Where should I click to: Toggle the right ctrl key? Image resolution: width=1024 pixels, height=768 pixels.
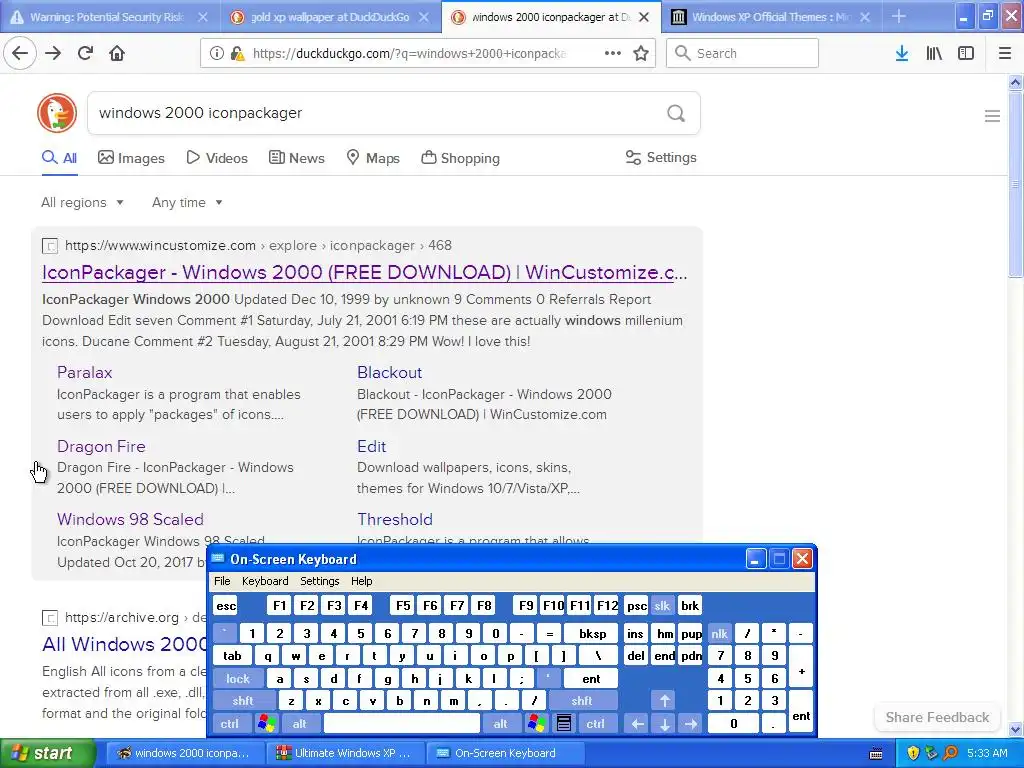(596, 724)
